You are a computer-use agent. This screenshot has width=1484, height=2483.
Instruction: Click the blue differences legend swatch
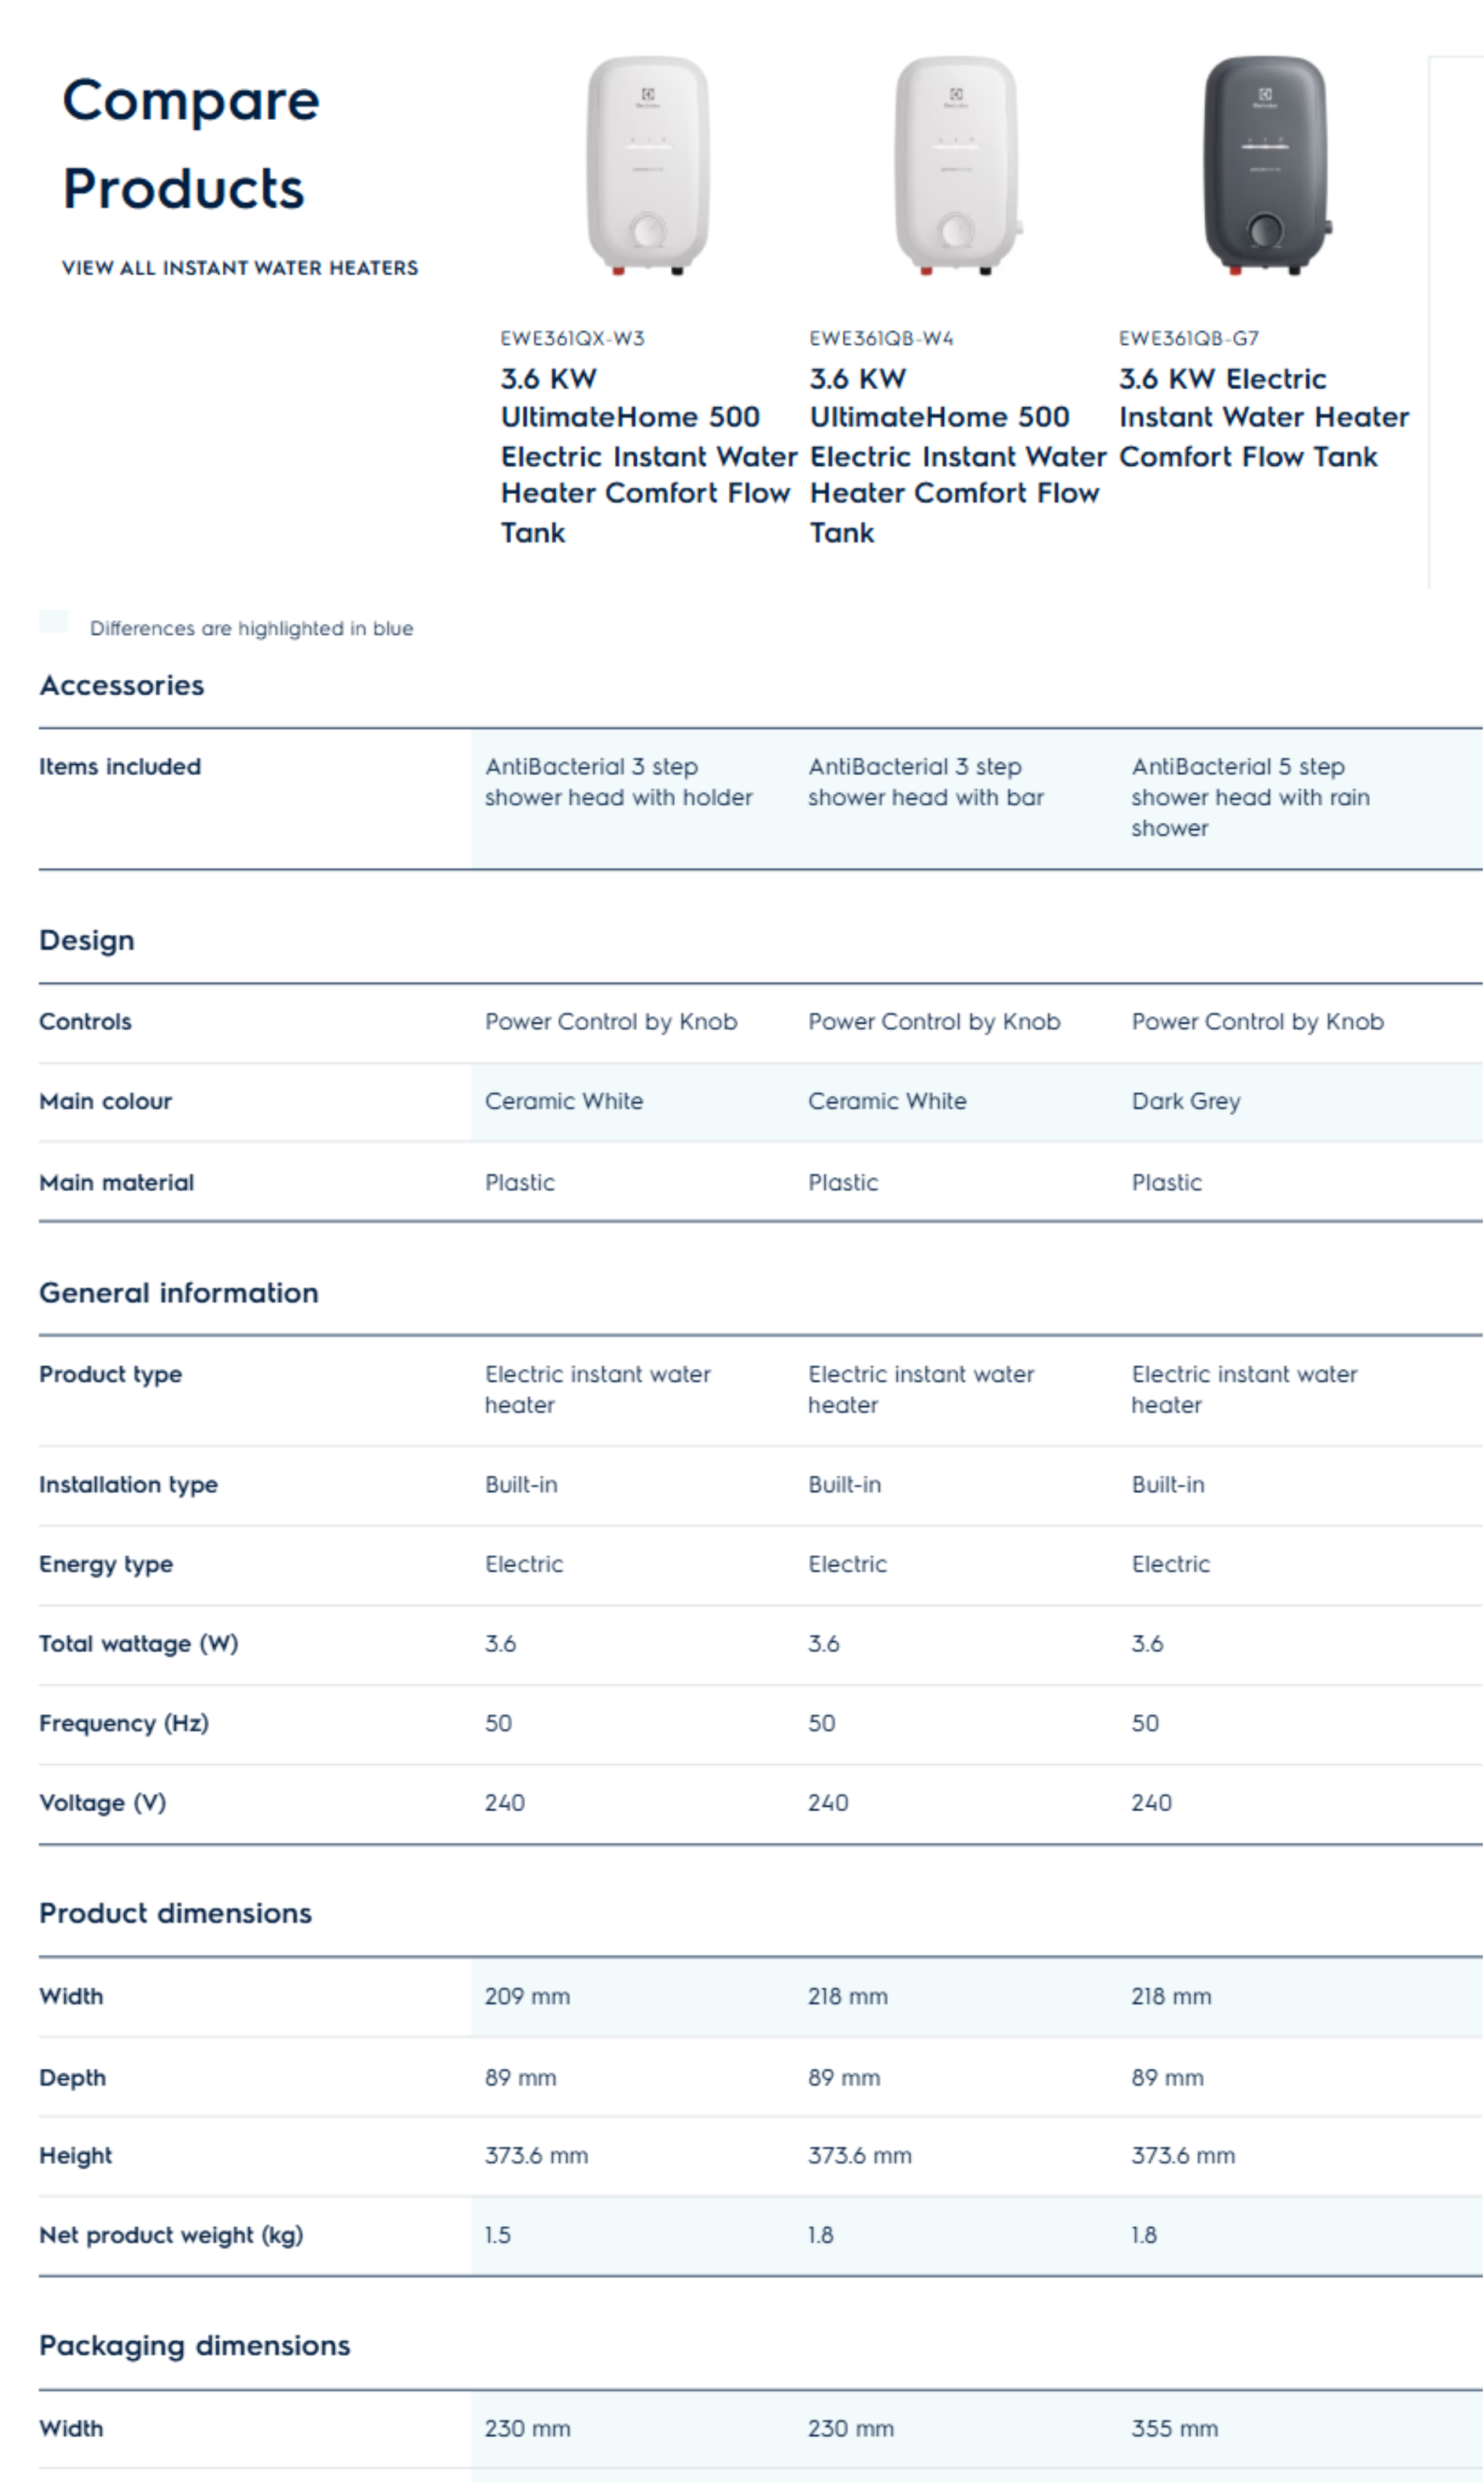click(x=53, y=621)
